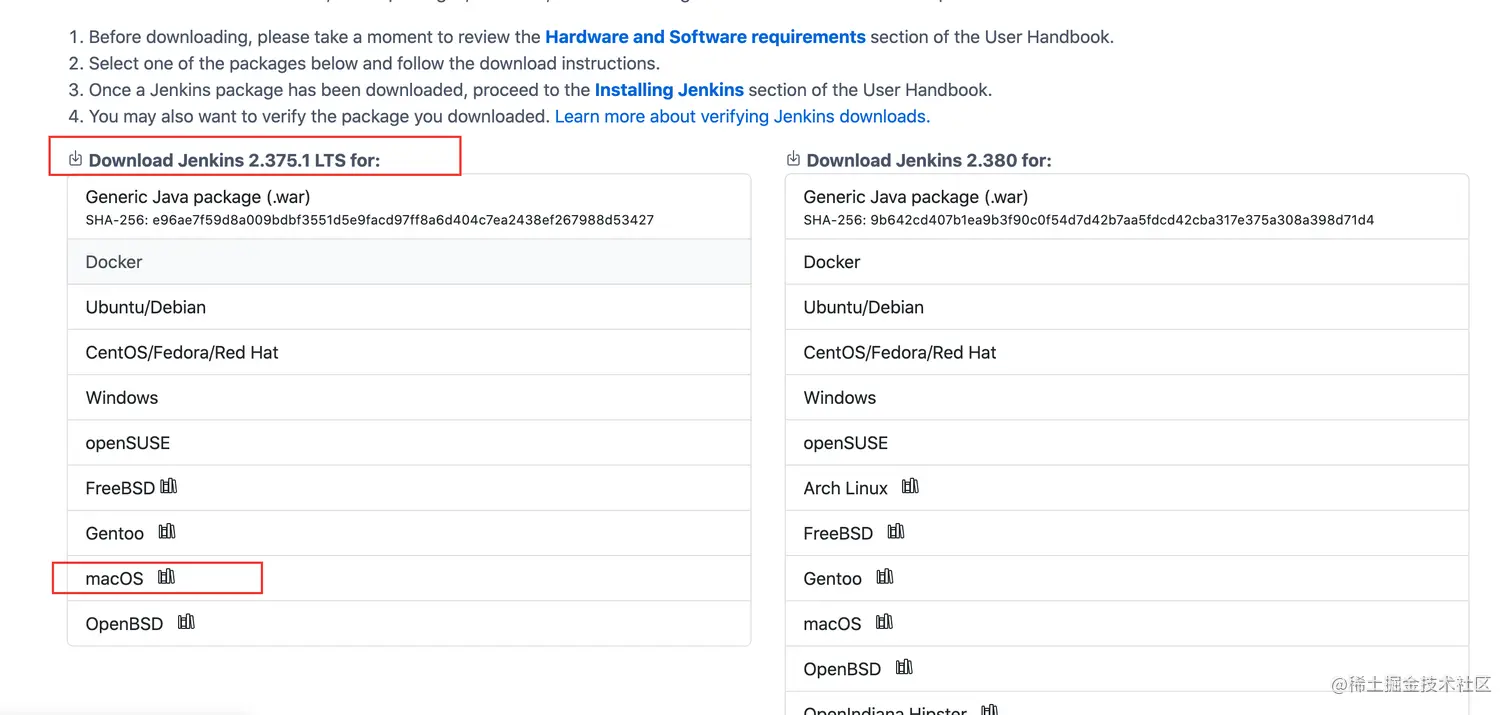The width and height of the screenshot is (1512, 715).
Task: Select openSUSE in the weekly 2.380 list
Action: click(x=846, y=443)
